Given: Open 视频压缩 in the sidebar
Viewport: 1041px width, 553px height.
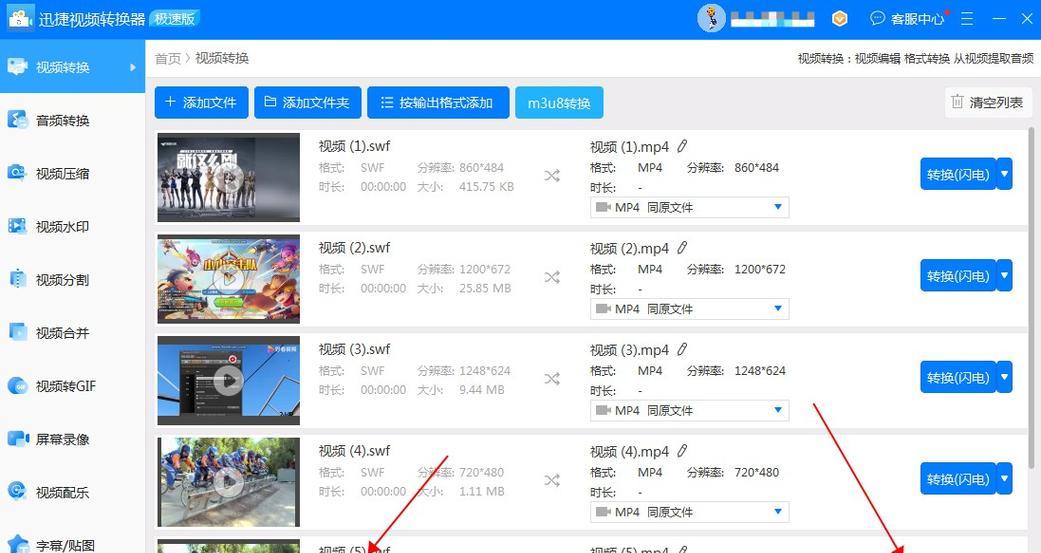Looking at the screenshot, I should tap(72, 173).
